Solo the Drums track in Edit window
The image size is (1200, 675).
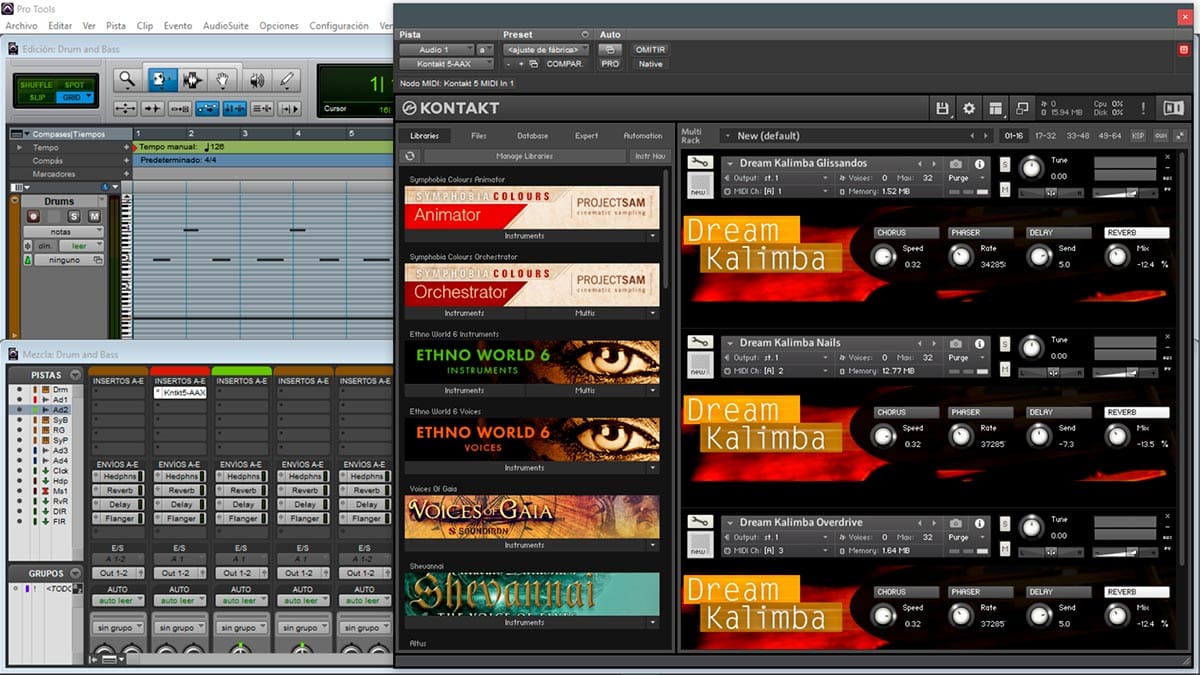pos(75,216)
